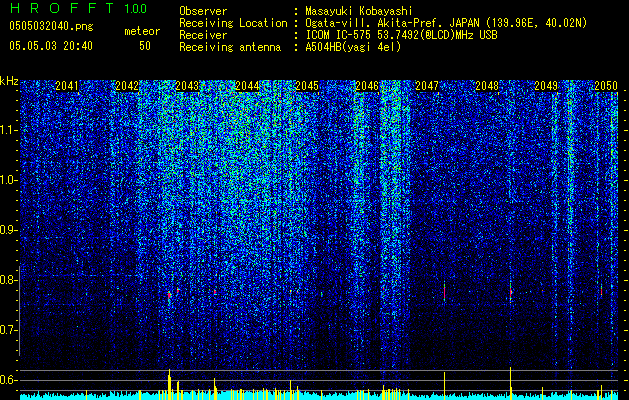This screenshot has width=629, height=400.
Task: Click the 0.6 kHz axis label
Action: coord(9,380)
